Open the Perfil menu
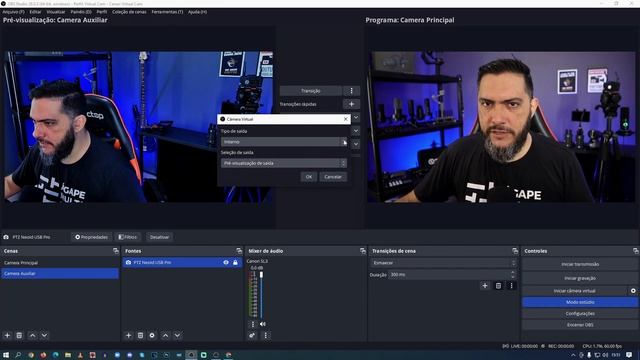This screenshot has width=640, height=360. pyautogui.click(x=102, y=12)
